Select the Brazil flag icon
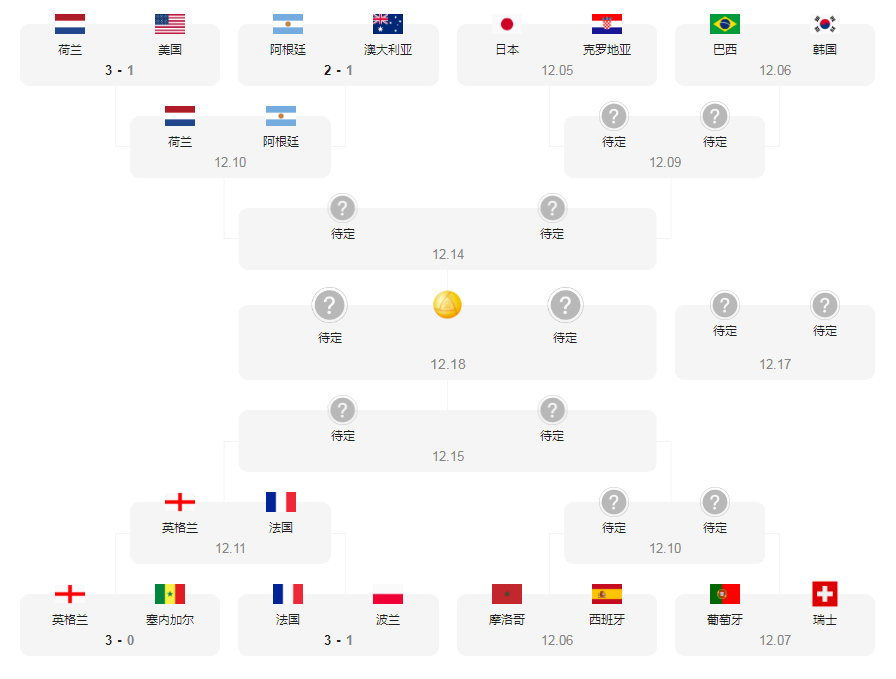 (x=725, y=25)
